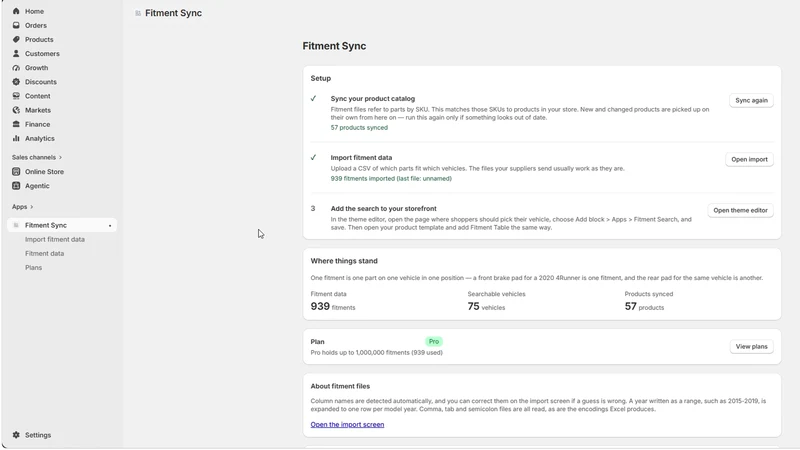
Task: Navigate to Discounts
Action: 41,82
